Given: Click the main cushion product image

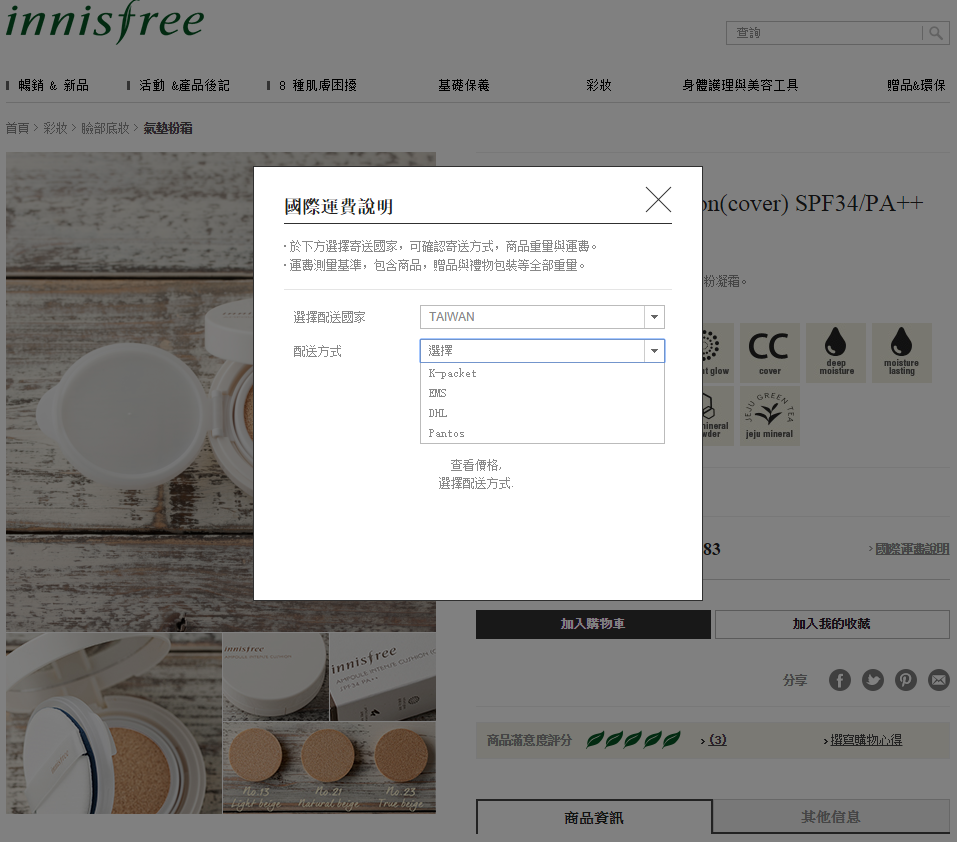Looking at the screenshot, I should (129, 392).
